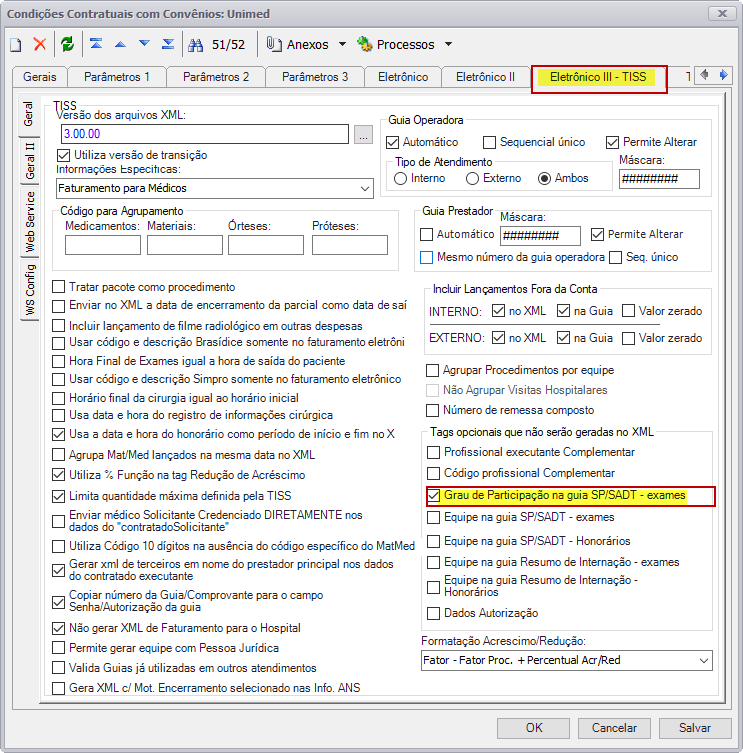743x753 pixels.
Task: Click the Salvar button
Action: click(695, 728)
